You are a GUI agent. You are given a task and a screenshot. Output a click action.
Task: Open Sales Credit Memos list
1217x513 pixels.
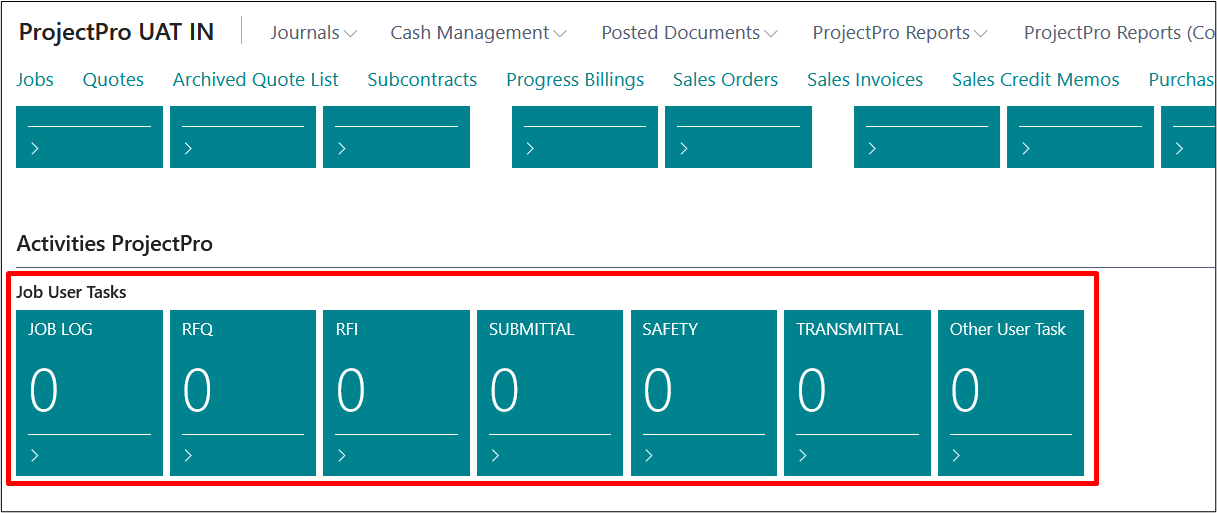tap(1036, 80)
